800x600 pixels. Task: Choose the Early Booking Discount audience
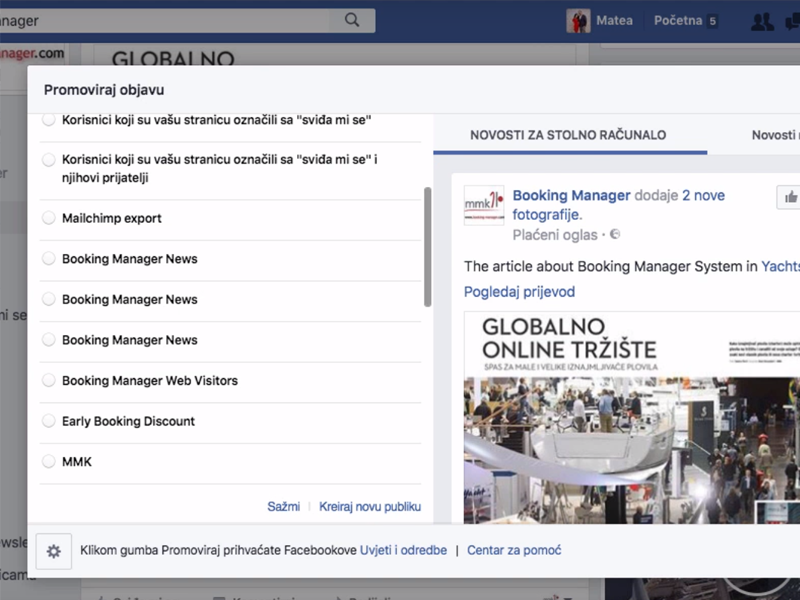click(49, 421)
